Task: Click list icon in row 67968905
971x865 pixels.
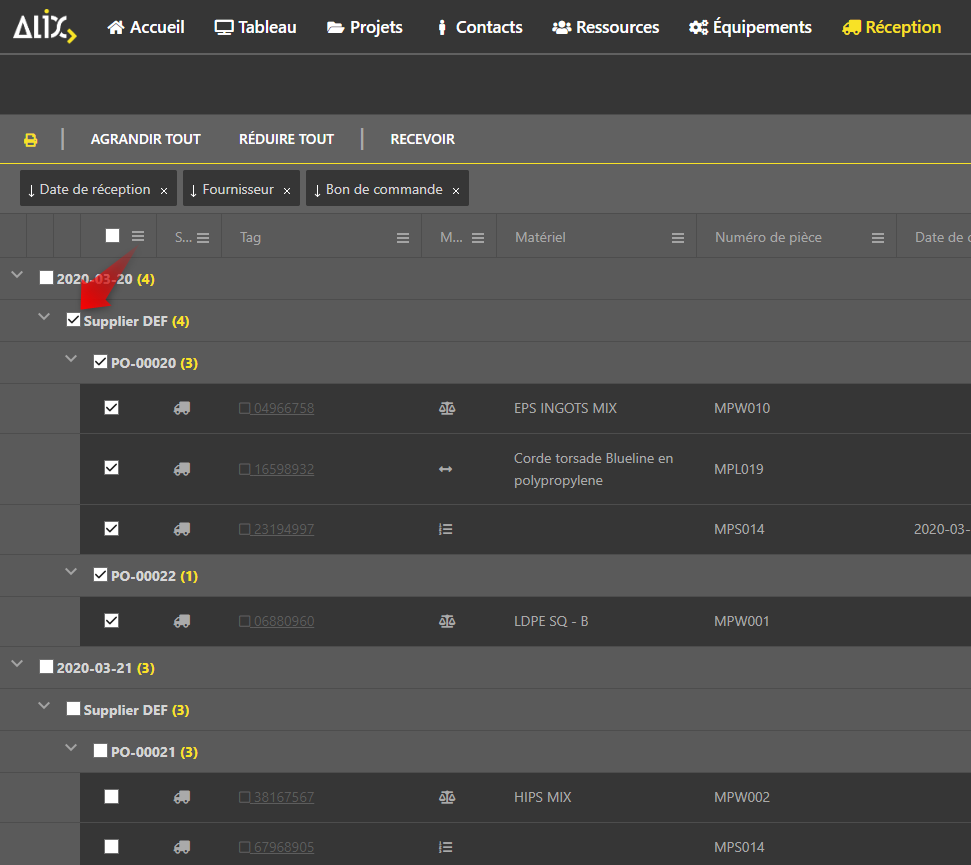Action: (x=446, y=847)
